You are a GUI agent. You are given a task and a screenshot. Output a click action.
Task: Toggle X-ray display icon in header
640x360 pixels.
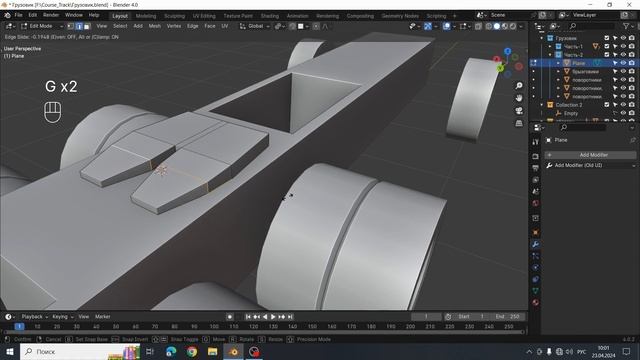coord(478,26)
